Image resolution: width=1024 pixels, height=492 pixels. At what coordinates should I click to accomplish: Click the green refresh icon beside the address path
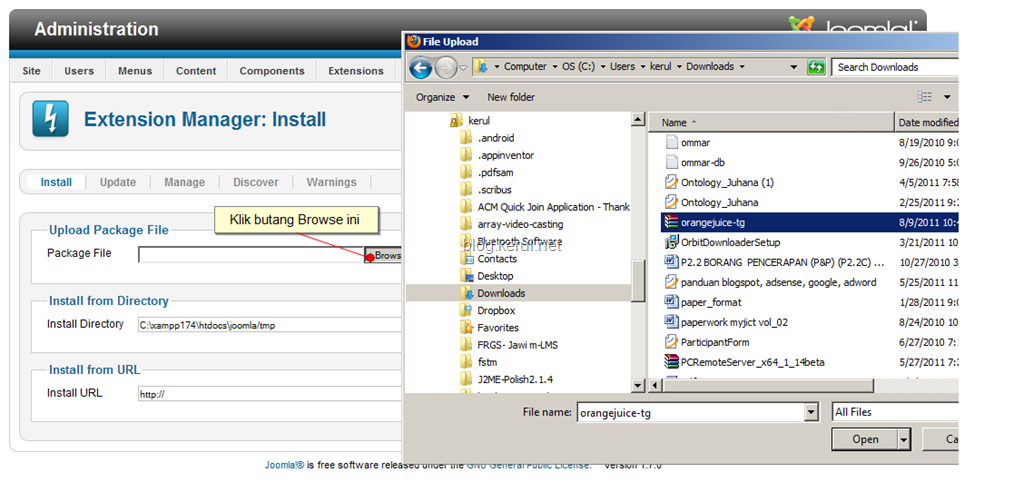point(816,67)
